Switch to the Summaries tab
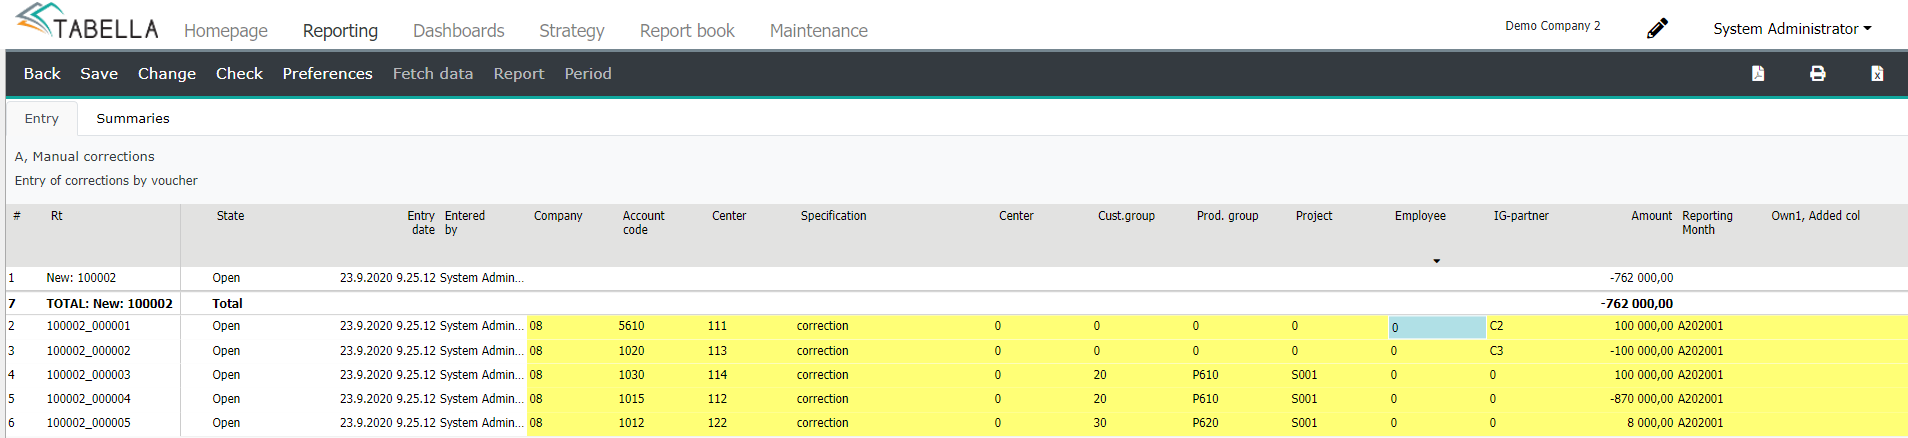 click(133, 118)
